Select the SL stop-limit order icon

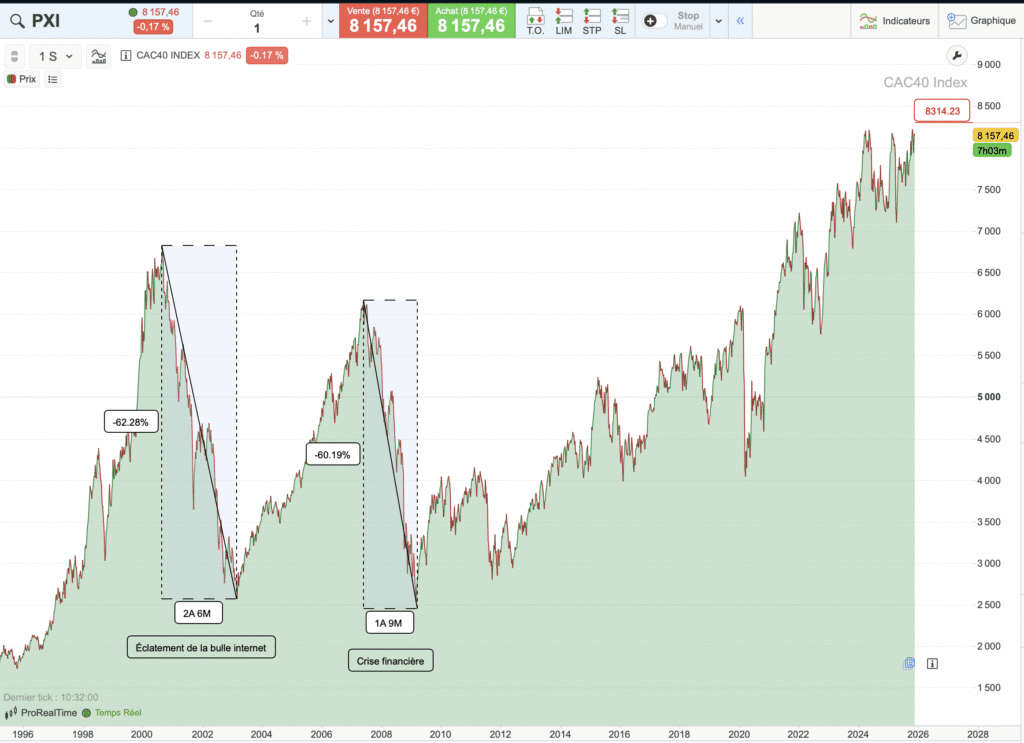pyautogui.click(x=619, y=20)
